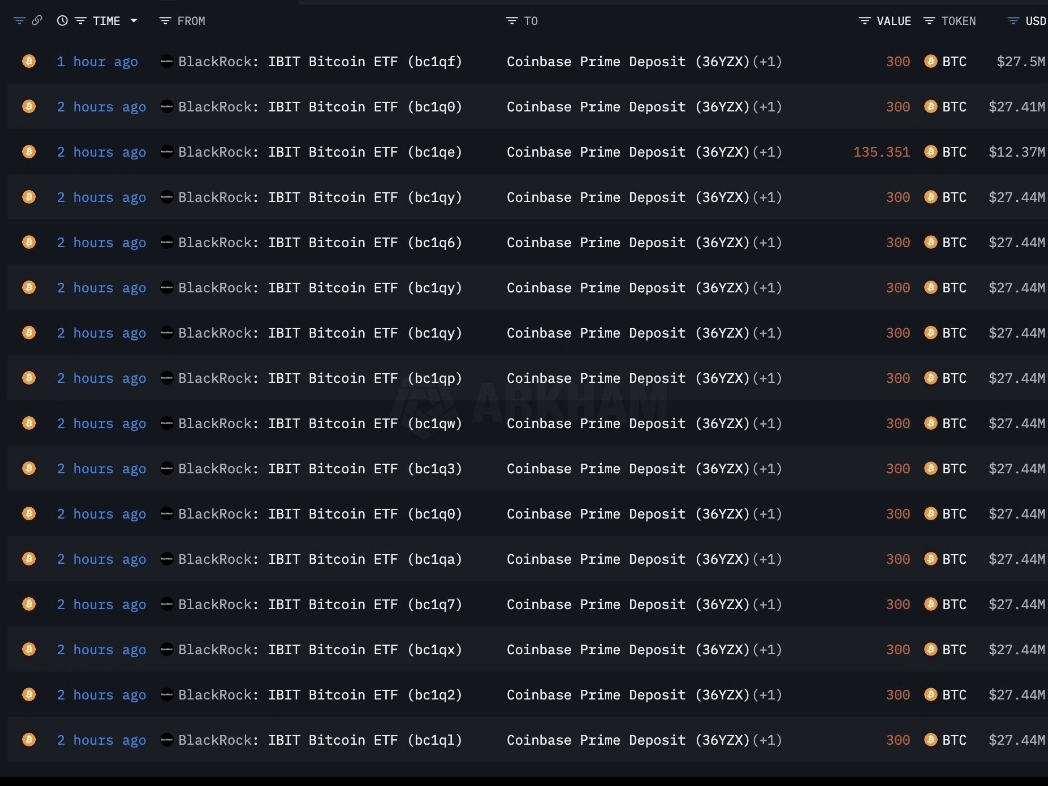
Task: Open the filter icon next to the TIME column
Action: coord(81,21)
